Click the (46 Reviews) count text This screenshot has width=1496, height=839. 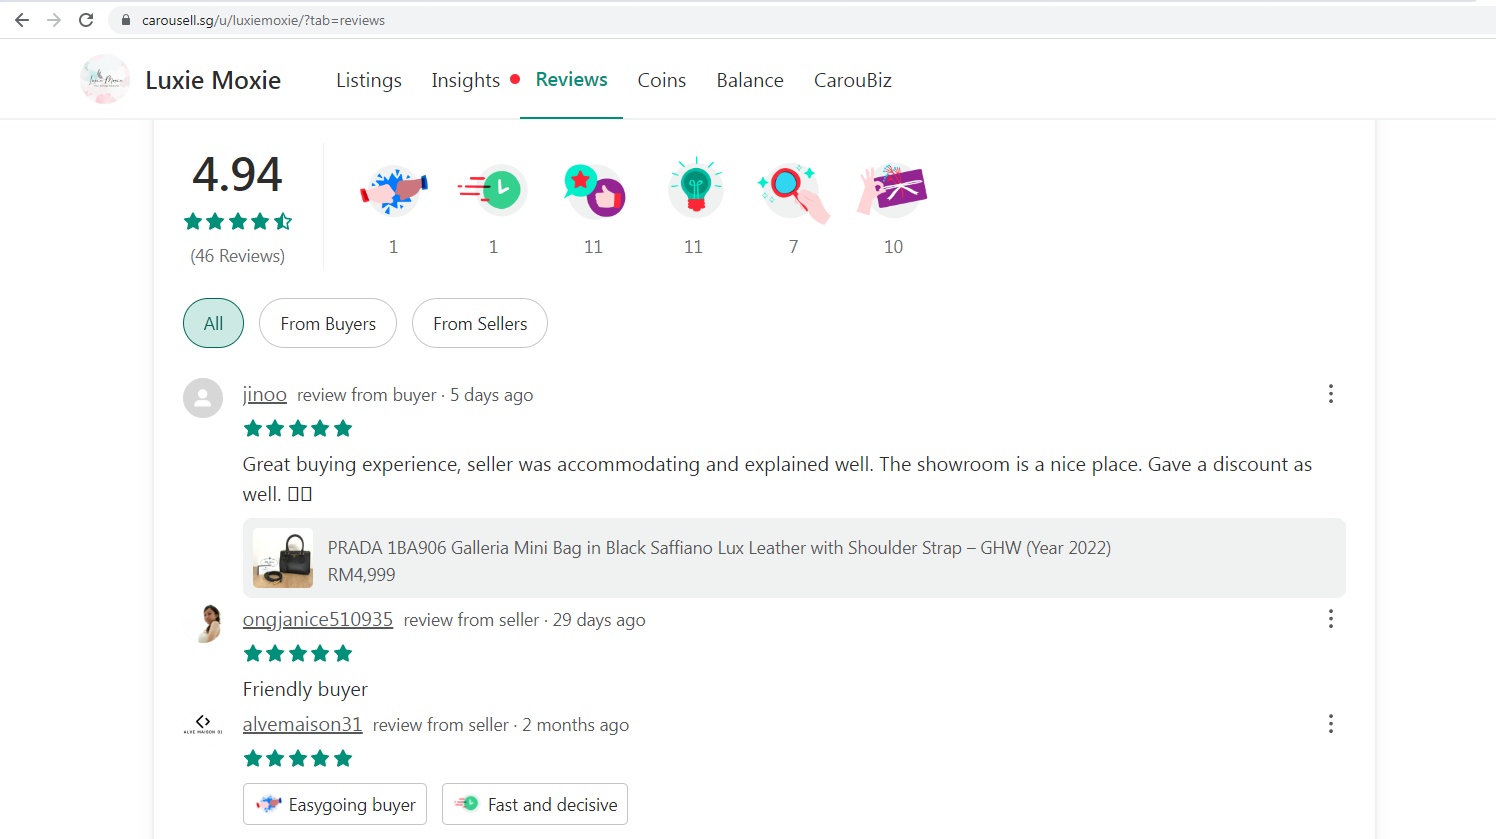point(238,256)
